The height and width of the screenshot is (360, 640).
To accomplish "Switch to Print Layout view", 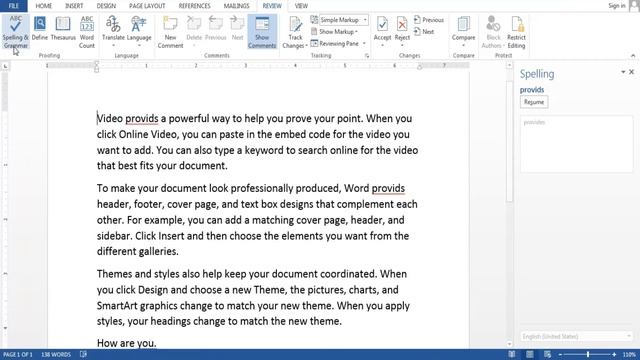I will click(530, 354).
